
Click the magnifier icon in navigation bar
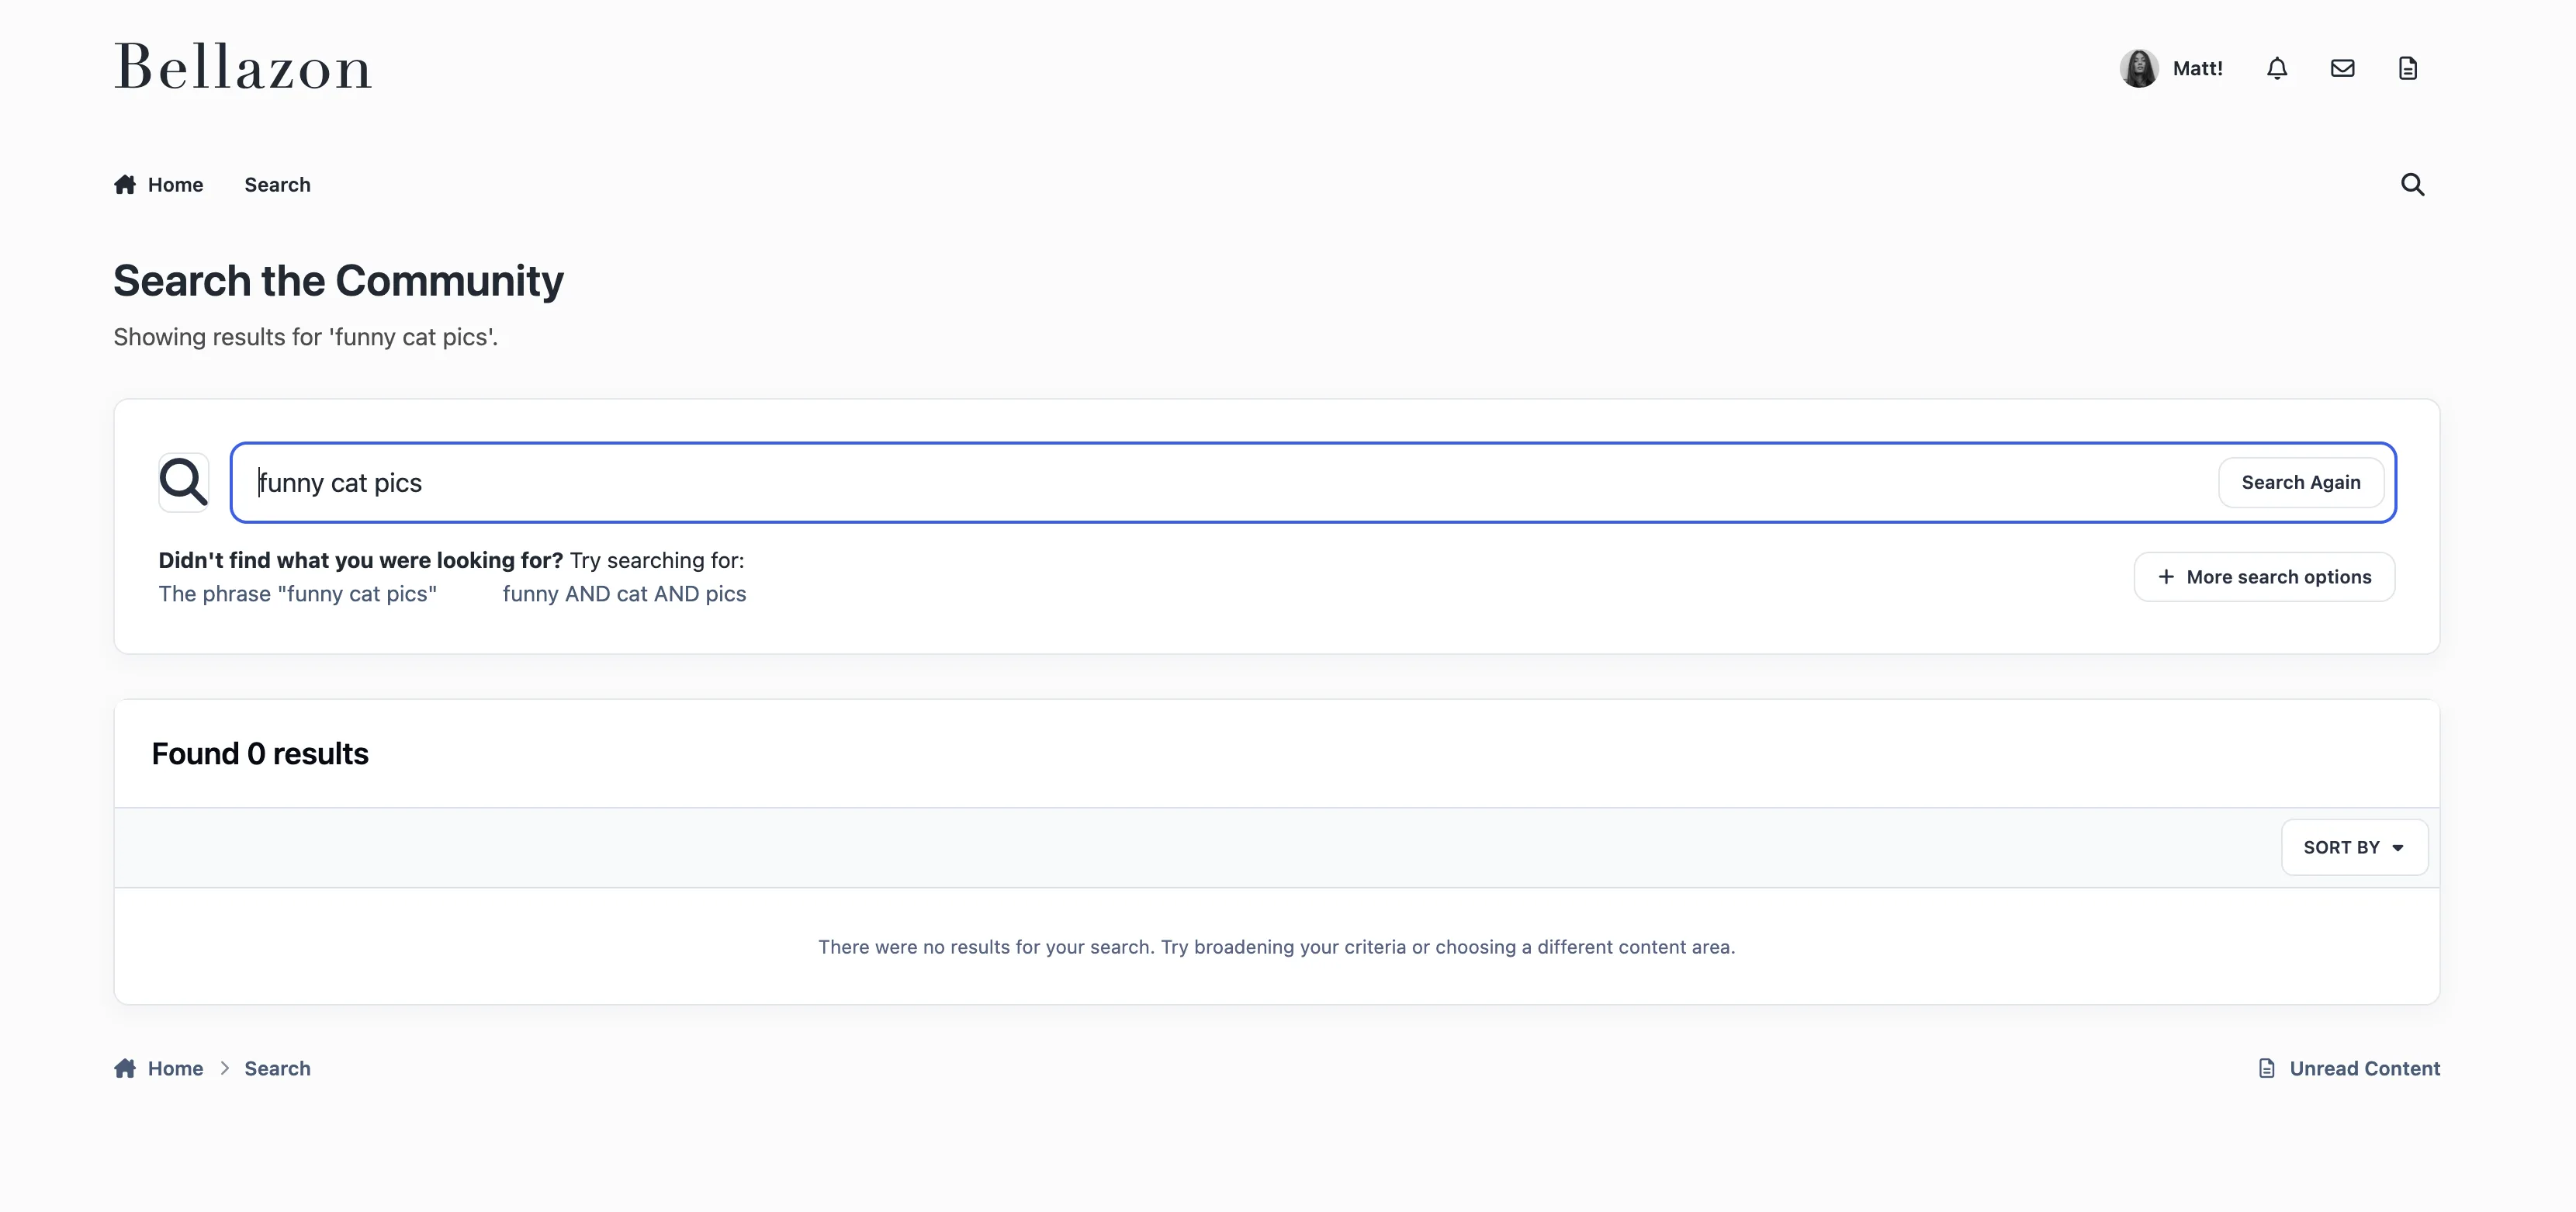[2412, 185]
